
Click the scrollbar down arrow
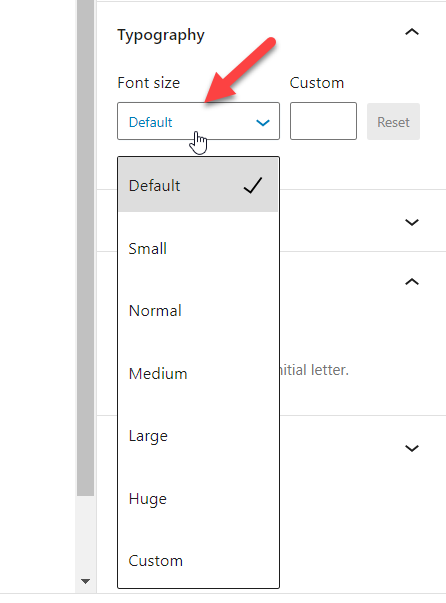[x=85, y=581]
